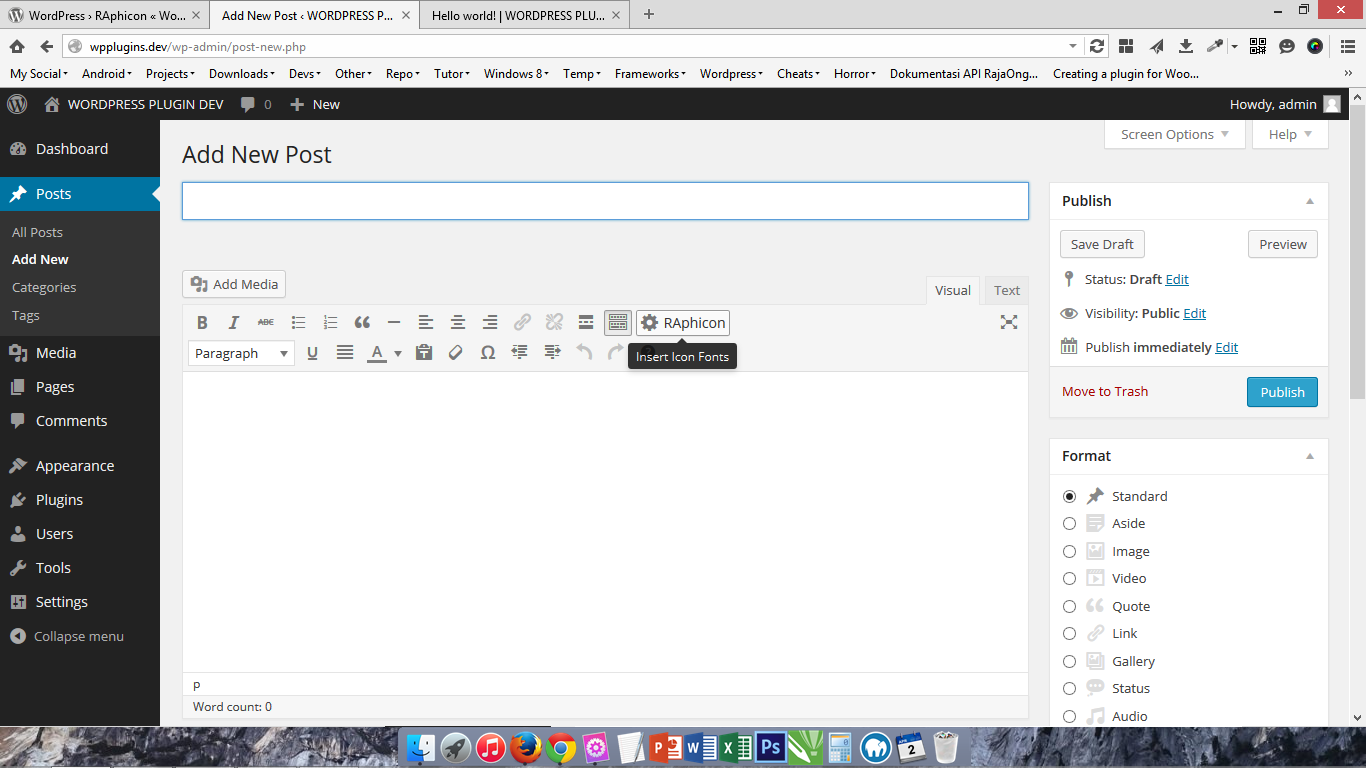1366x768 pixels.
Task: Expand the Help panel
Action: [x=1291, y=134]
